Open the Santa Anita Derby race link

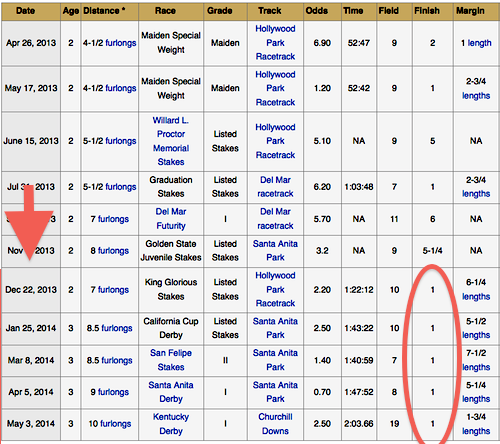(x=171, y=392)
